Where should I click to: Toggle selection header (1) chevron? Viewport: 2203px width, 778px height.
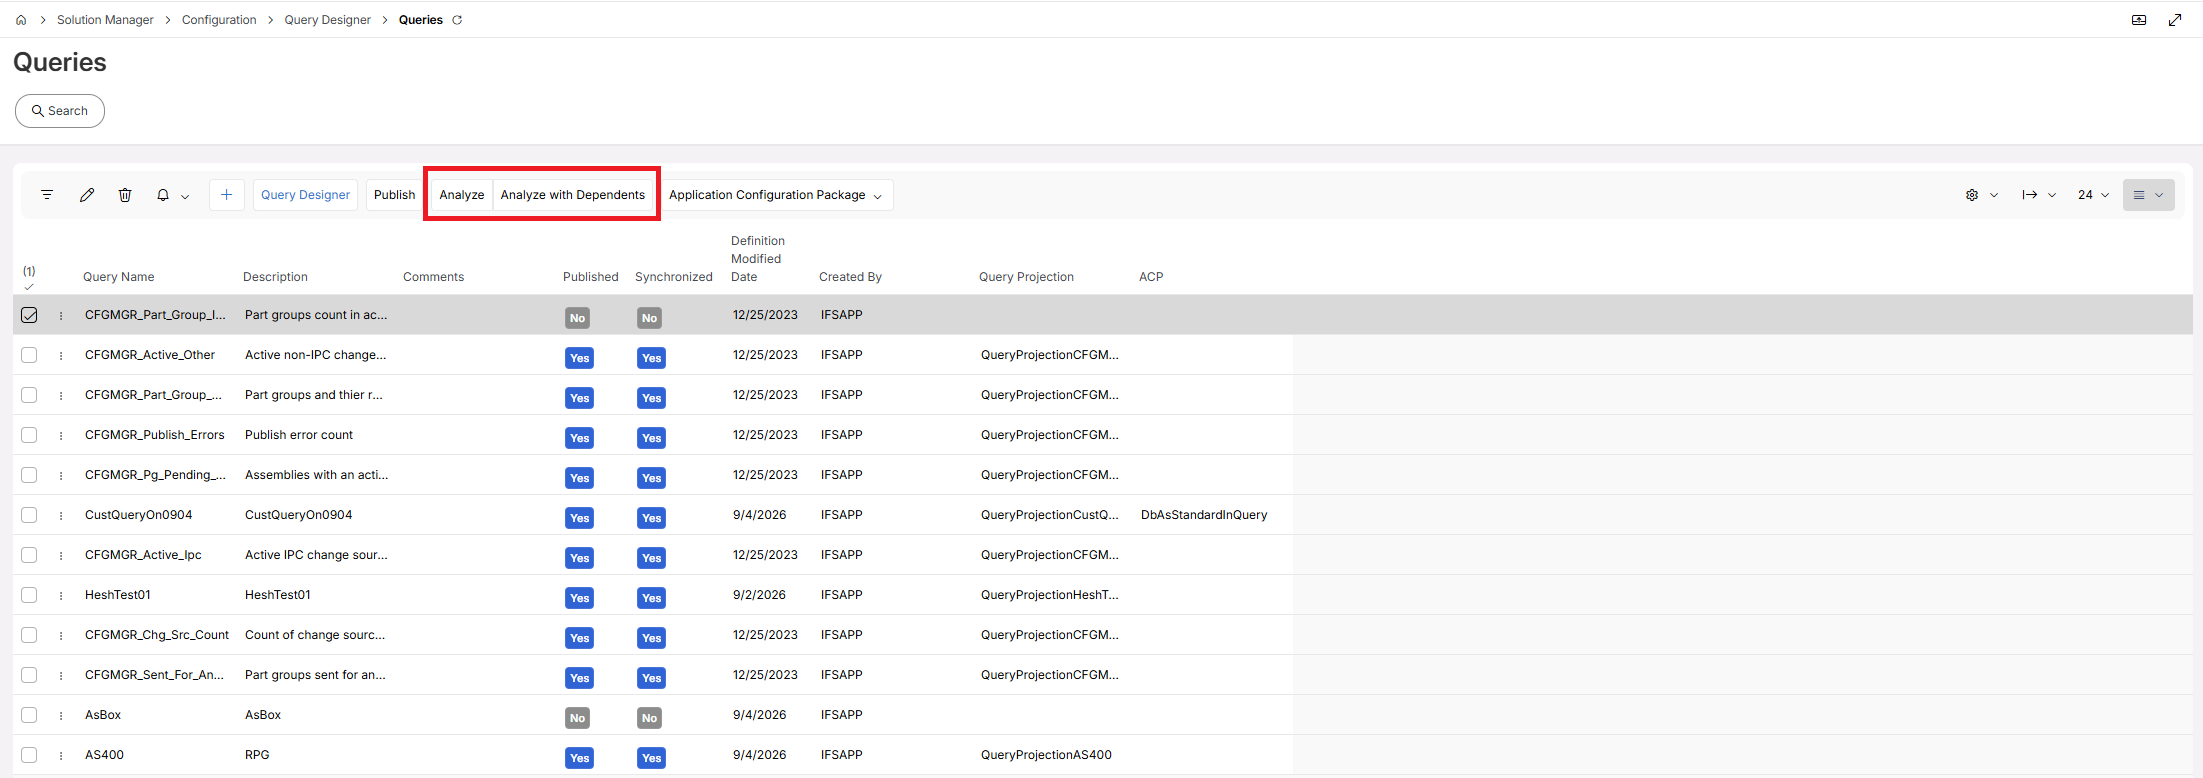[x=29, y=287]
